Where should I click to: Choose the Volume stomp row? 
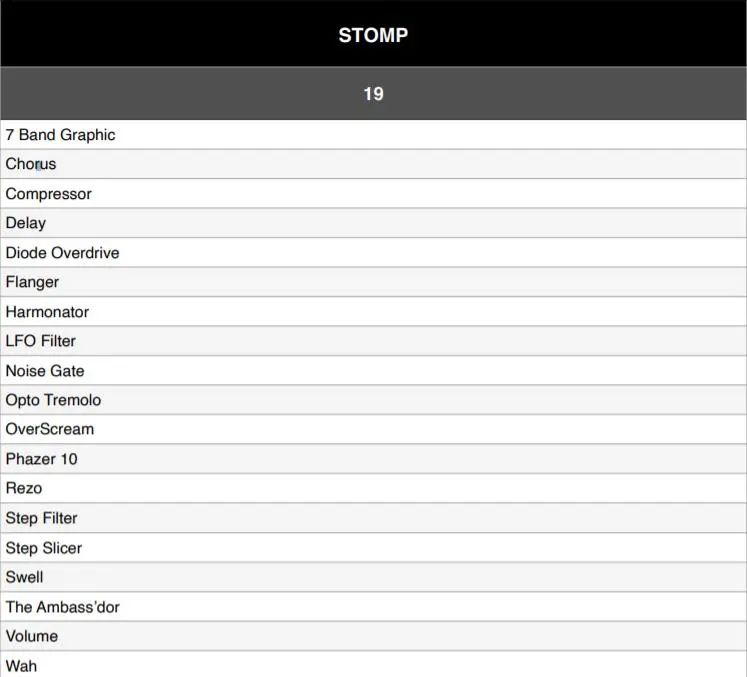point(32,636)
